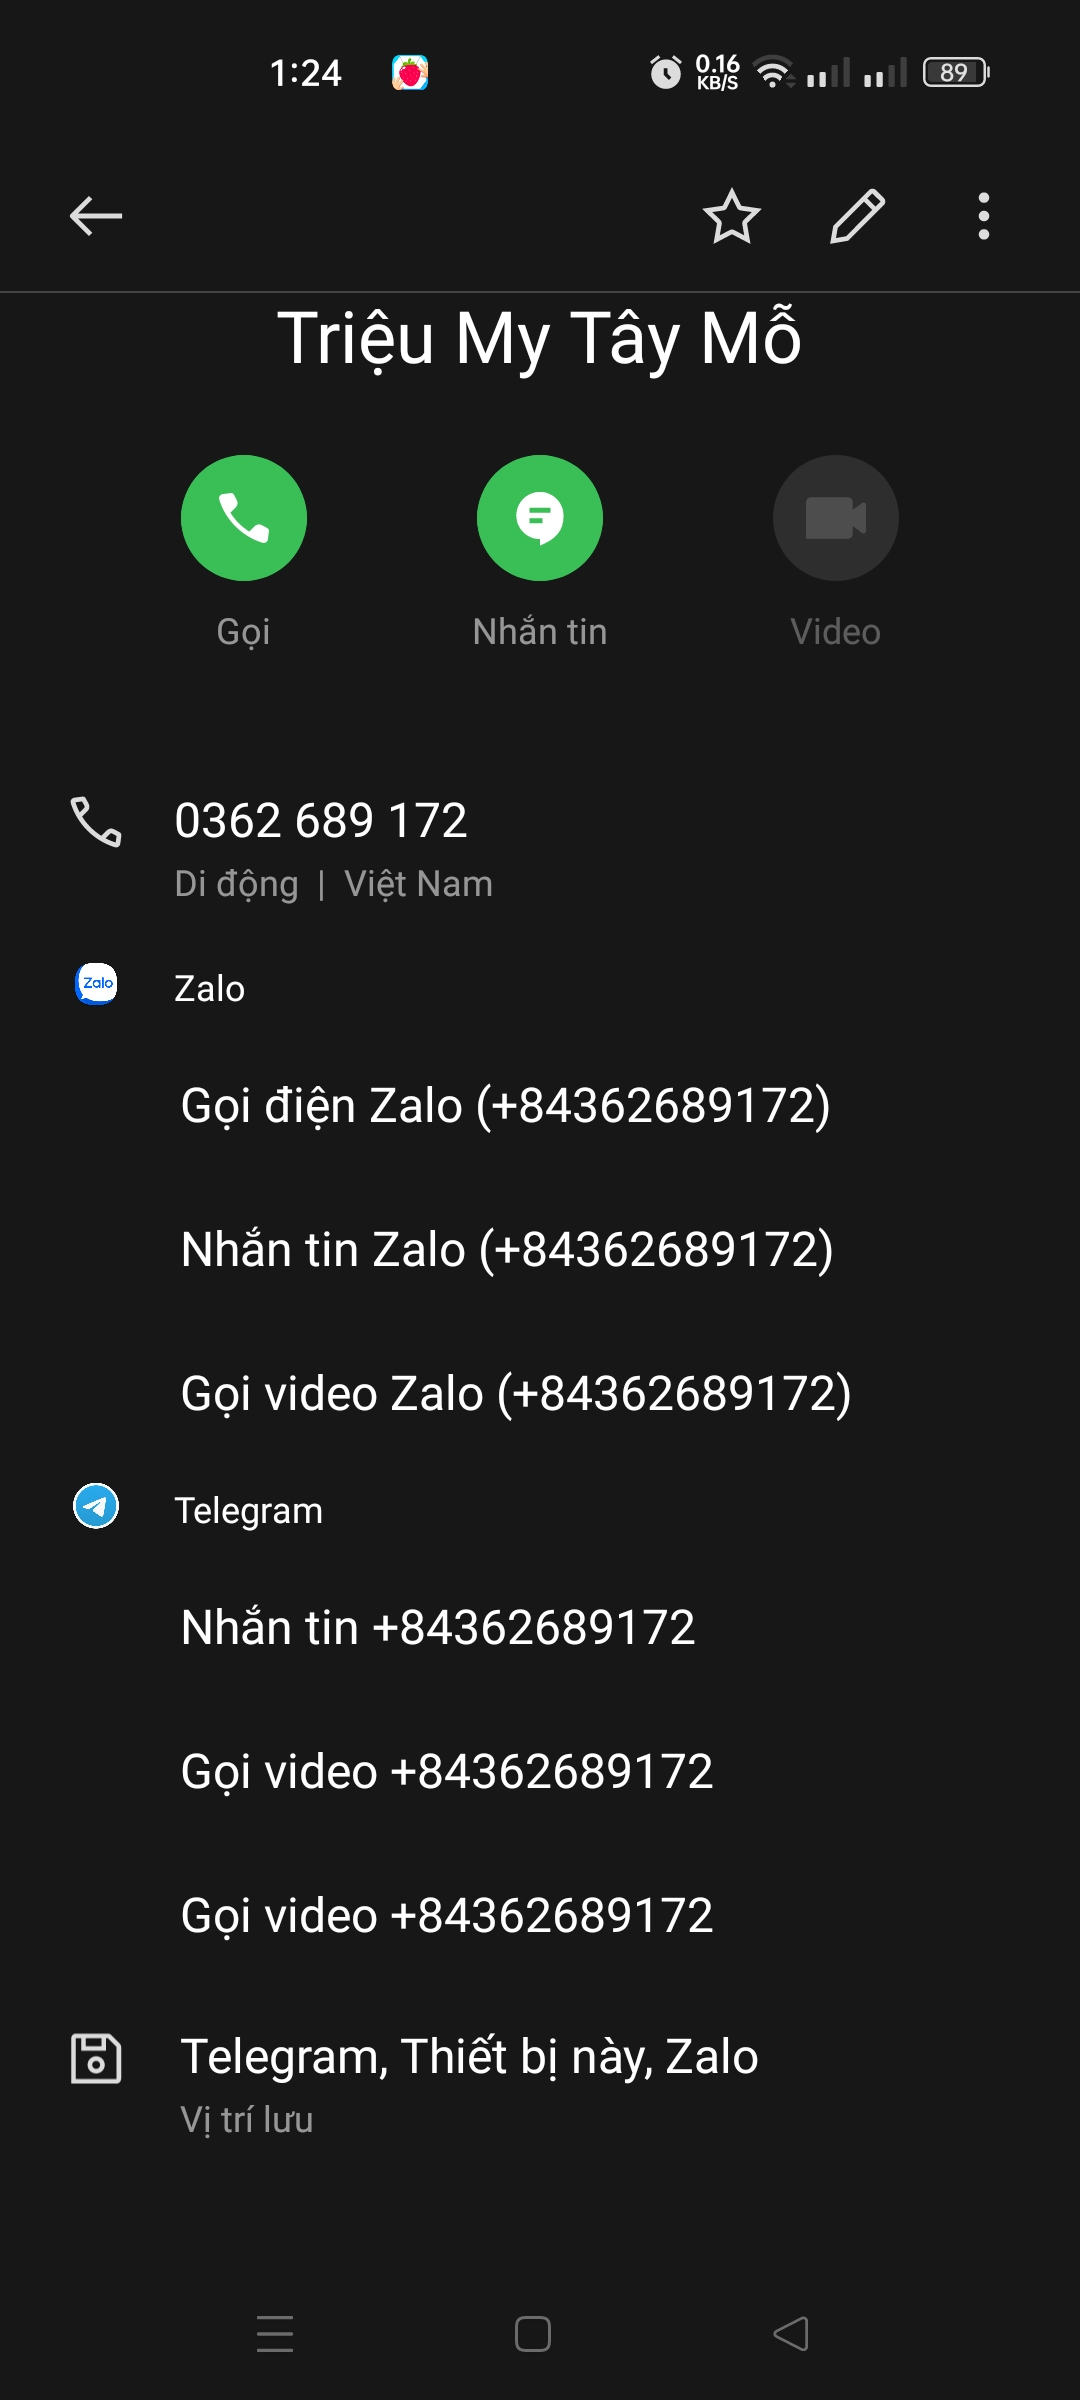Tap the green Gọi call button
The height and width of the screenshot is (2400, 1080).
(244, 518)
